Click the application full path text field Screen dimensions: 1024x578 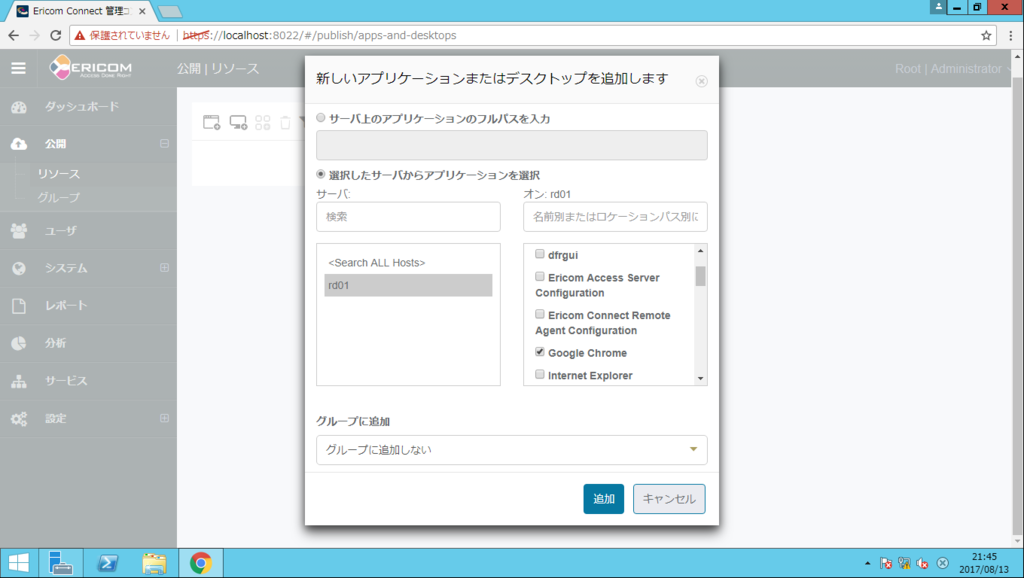511,145
